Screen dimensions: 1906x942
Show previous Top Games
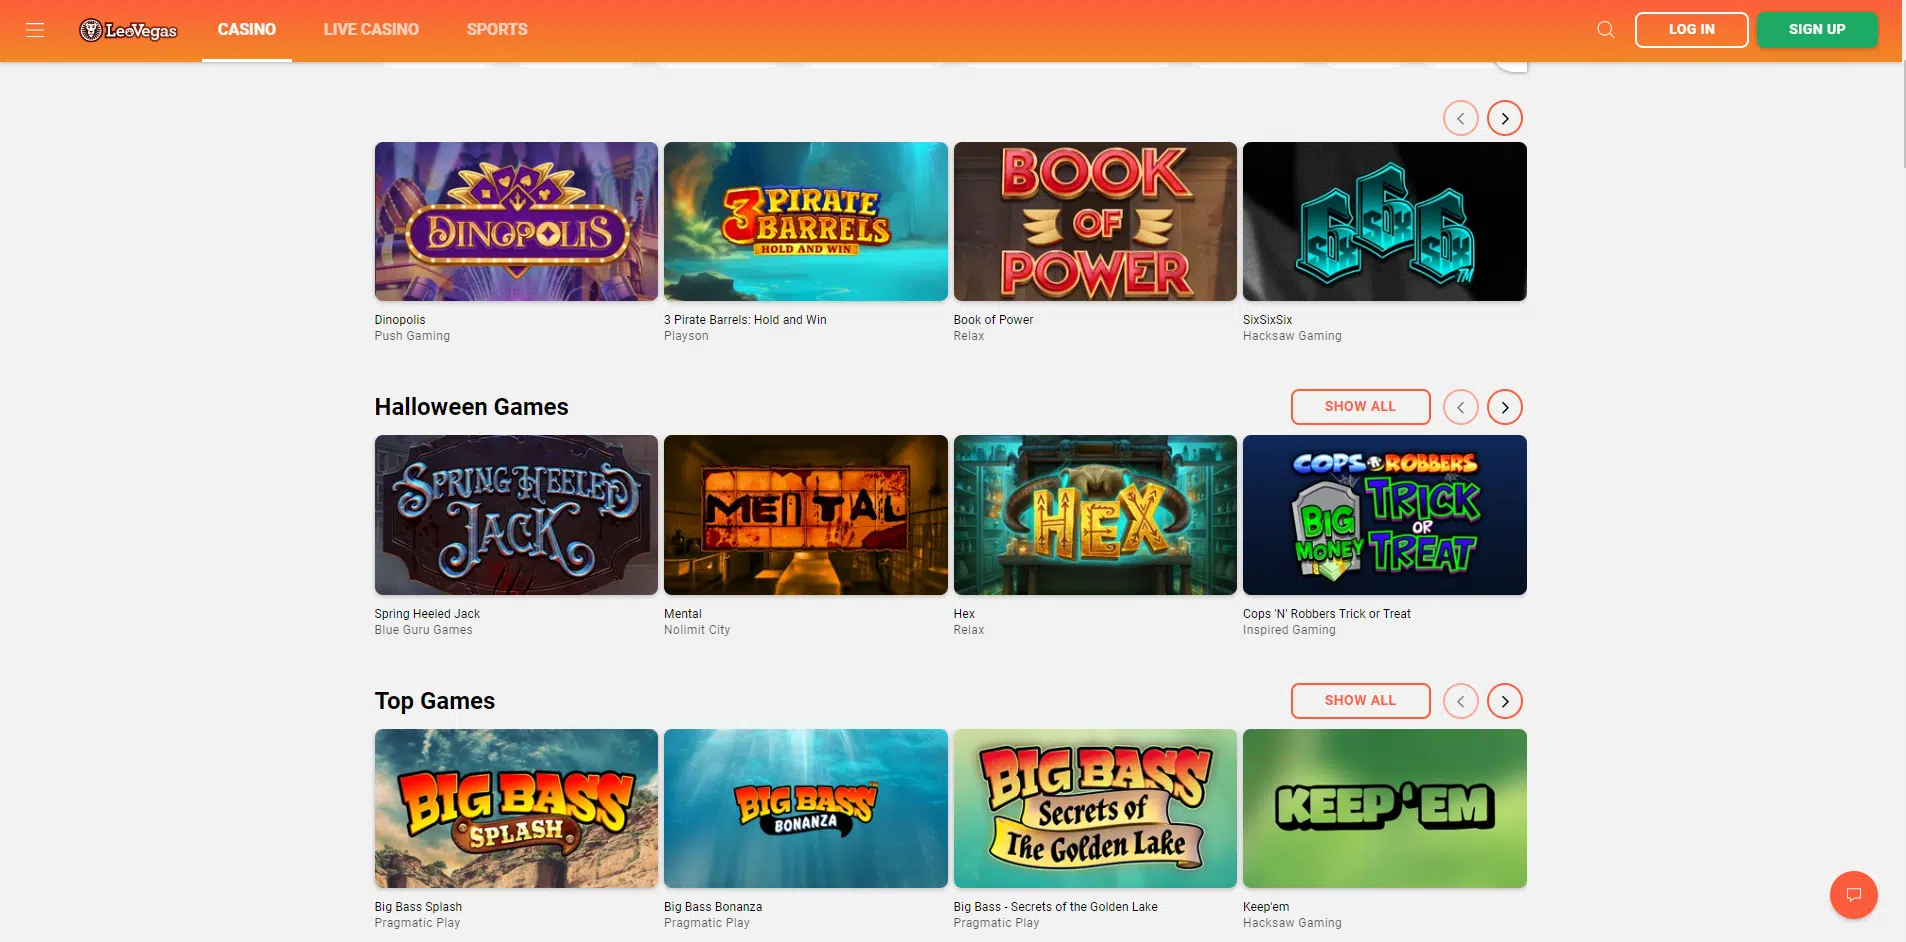(1460, 701)
